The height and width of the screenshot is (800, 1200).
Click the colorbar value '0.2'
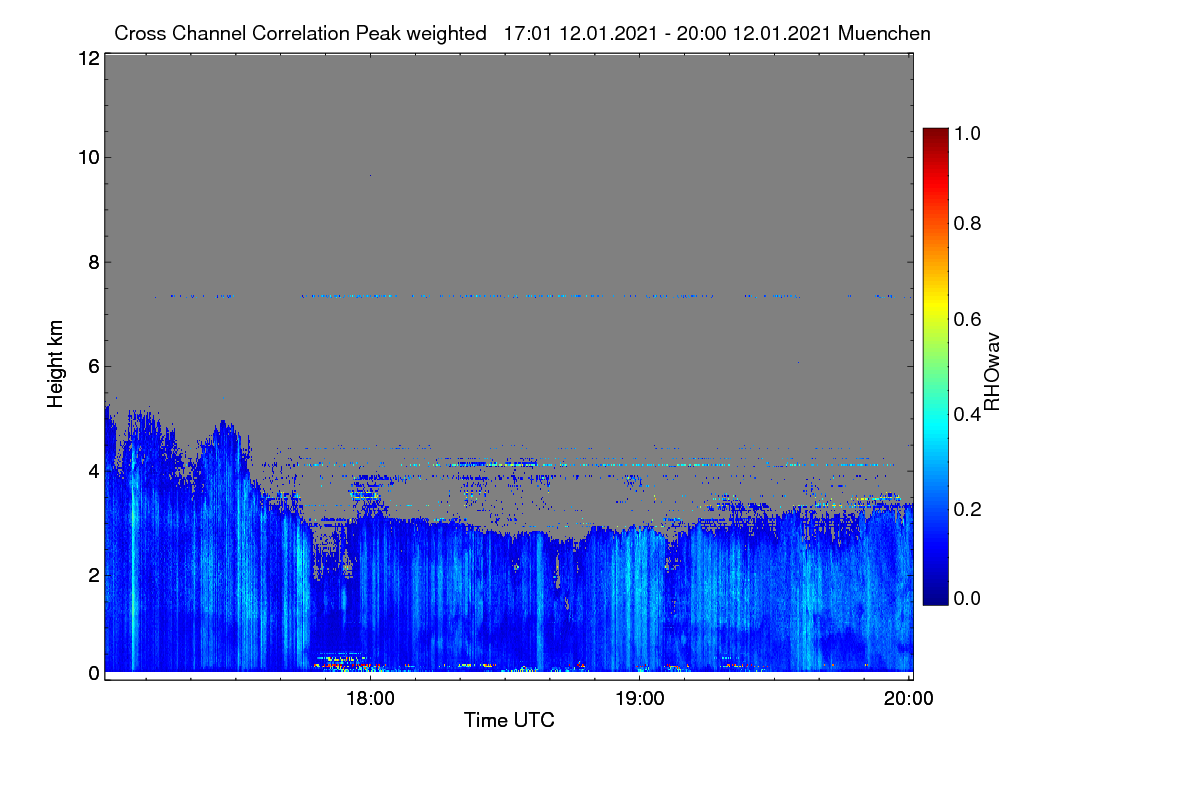(x=968, y=509)
